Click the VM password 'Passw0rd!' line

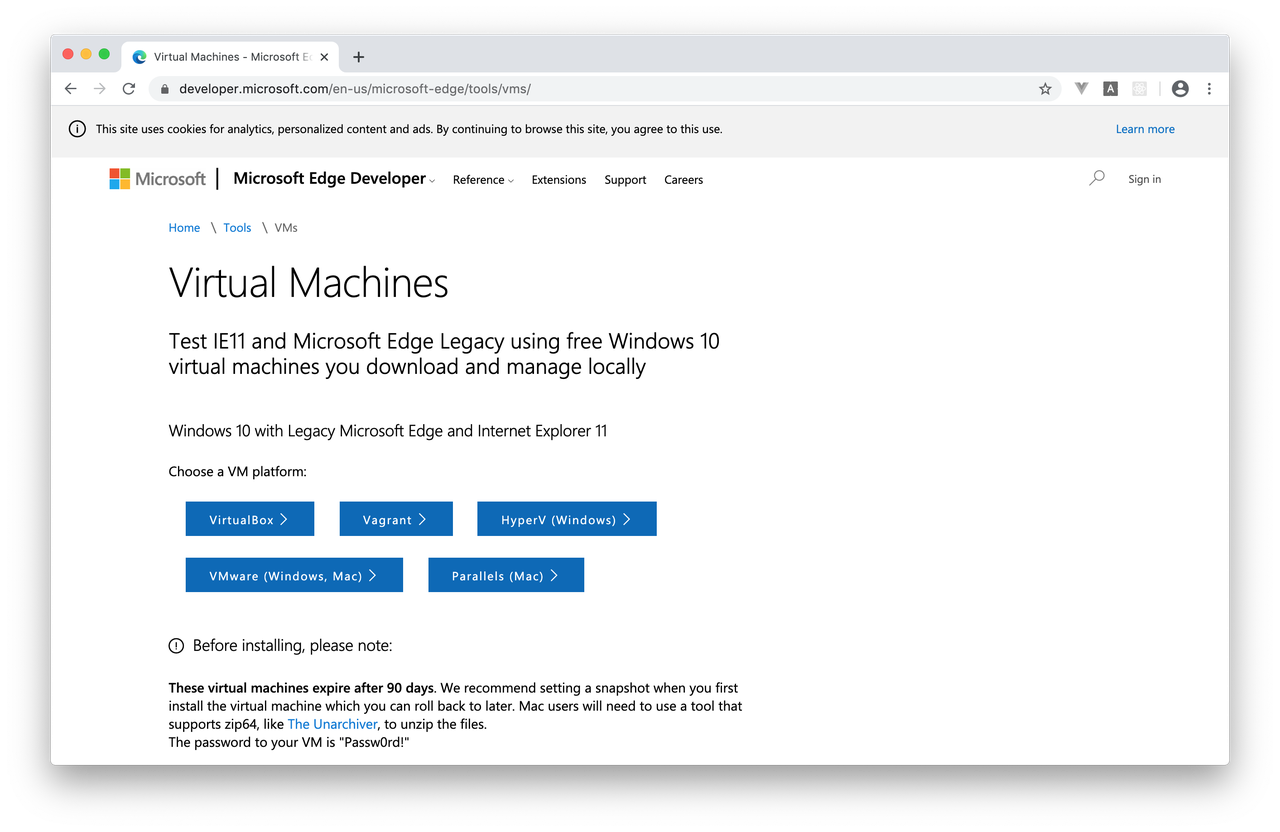pyautogui.click(x=290, y=742)
